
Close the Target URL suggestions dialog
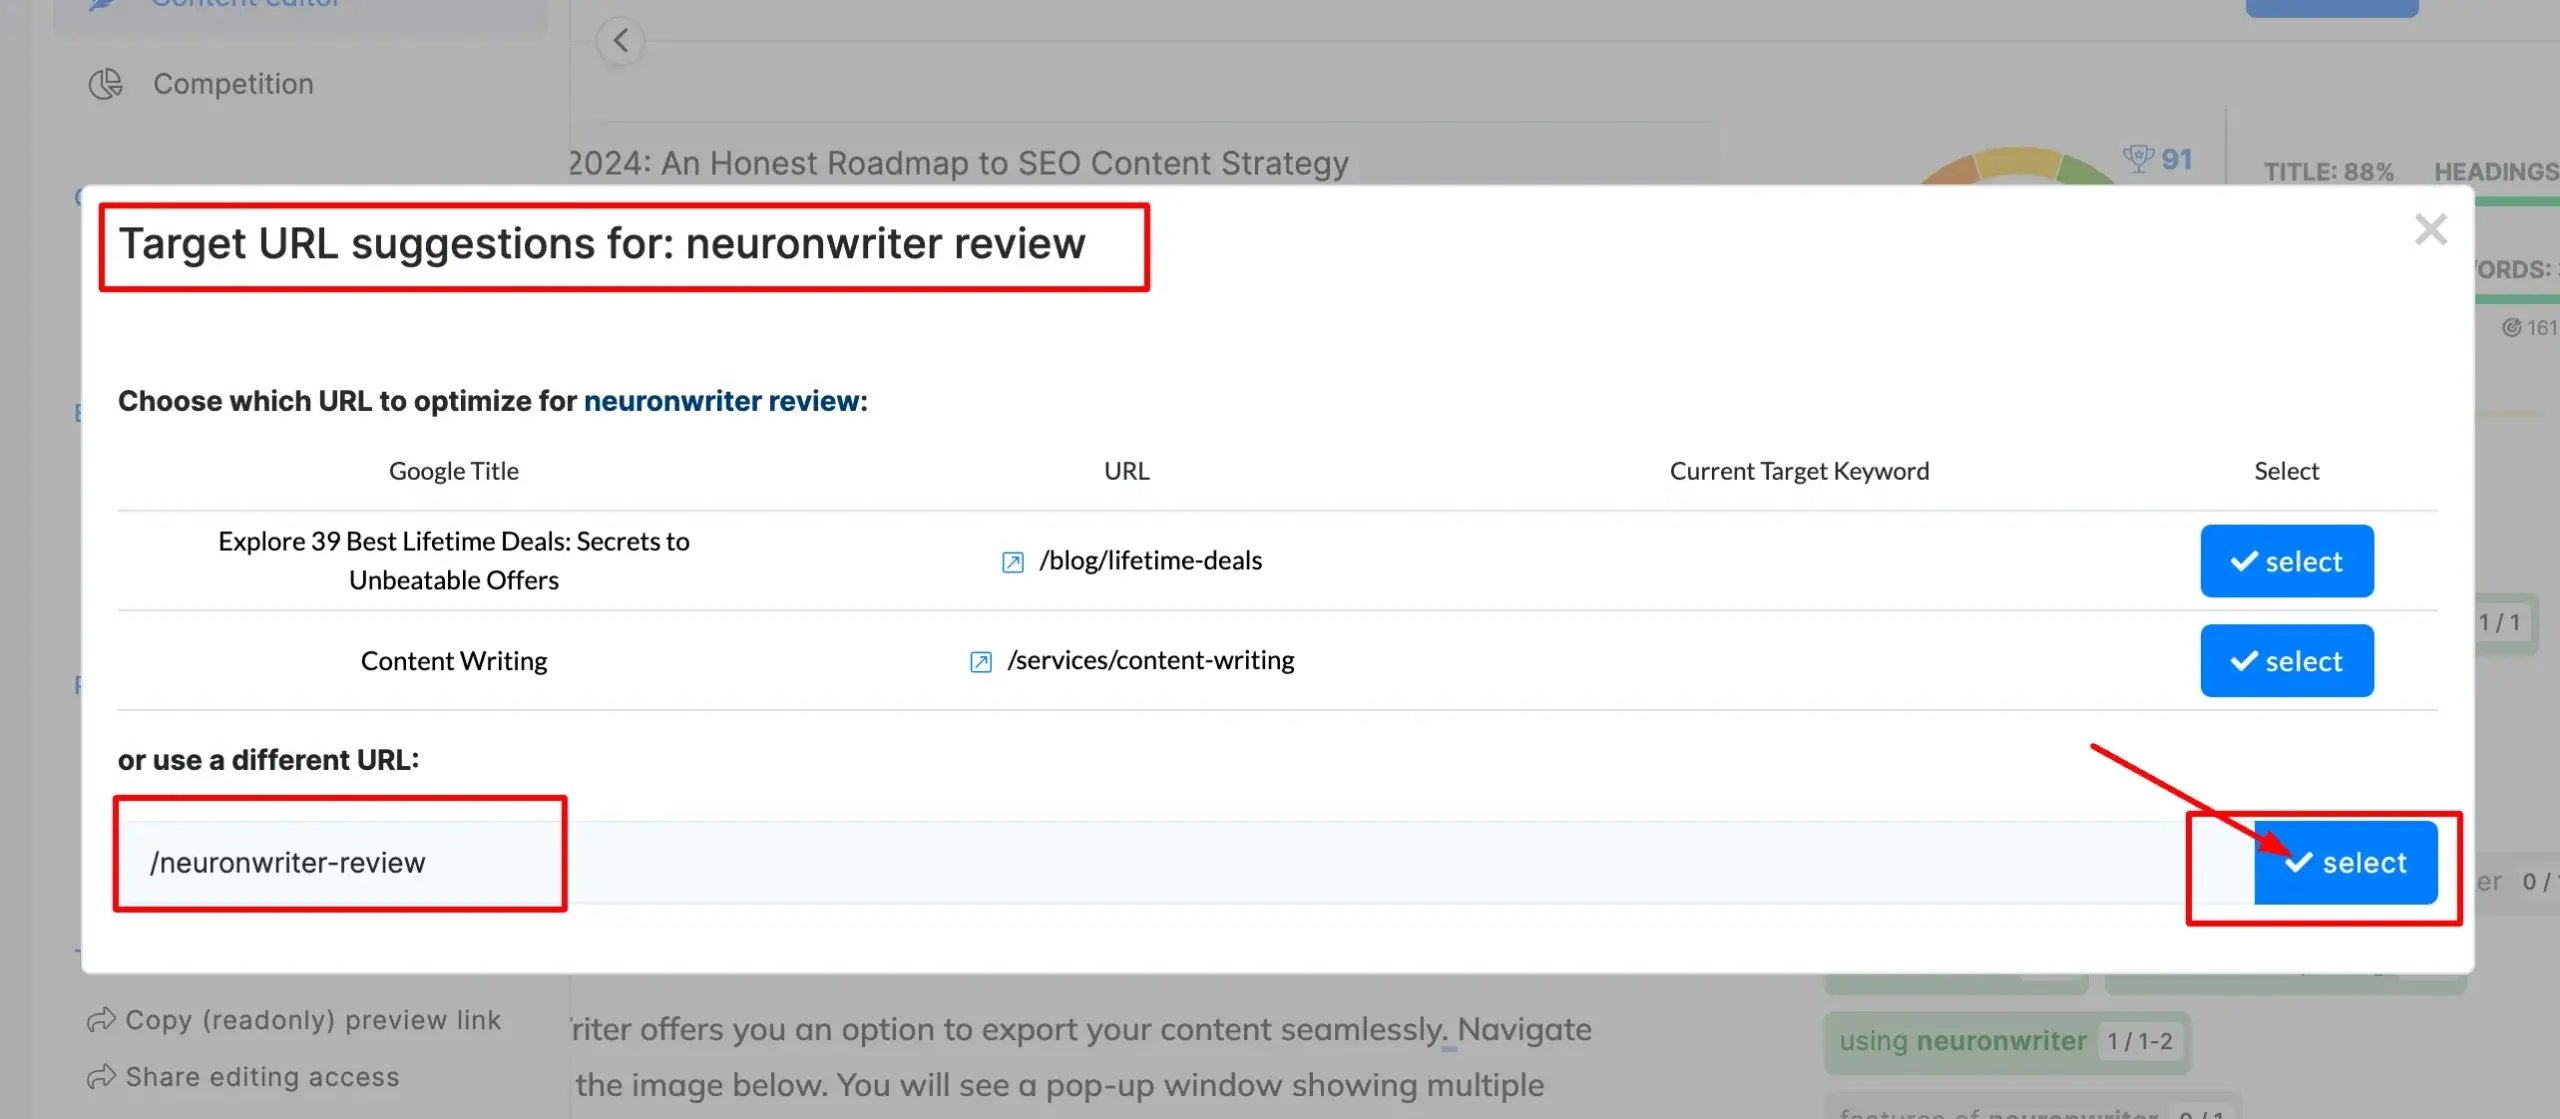click(x=2430, y=230)
